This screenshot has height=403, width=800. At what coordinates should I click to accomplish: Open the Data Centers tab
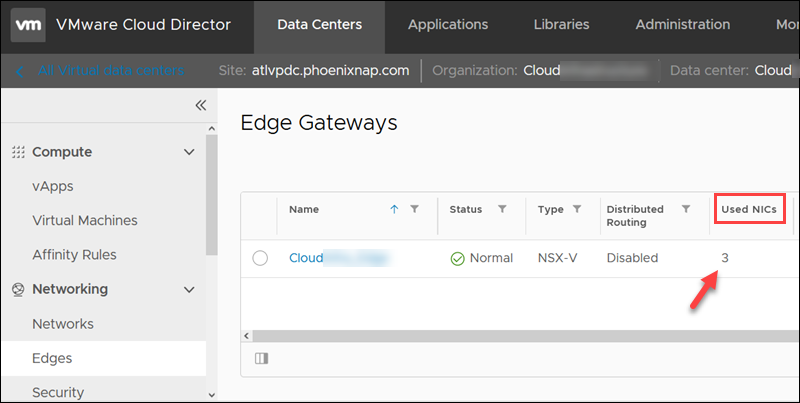319,24
